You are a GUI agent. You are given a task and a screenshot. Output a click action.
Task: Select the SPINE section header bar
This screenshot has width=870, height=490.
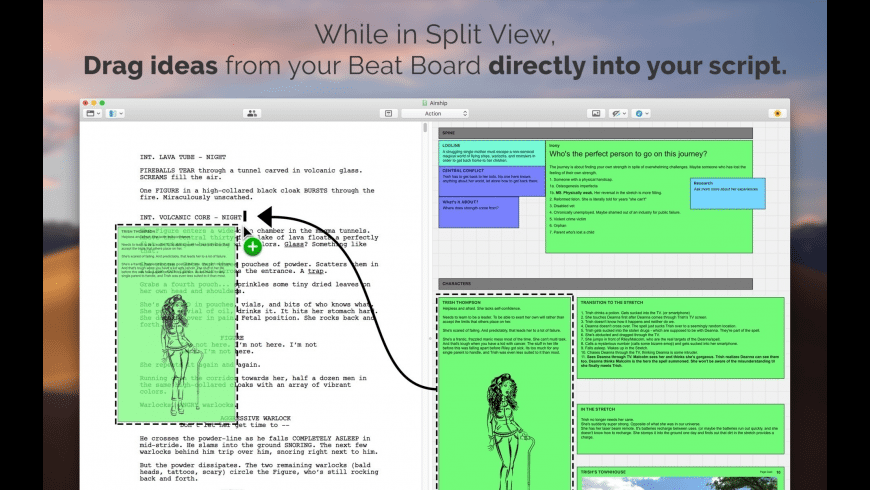point(595,133)
